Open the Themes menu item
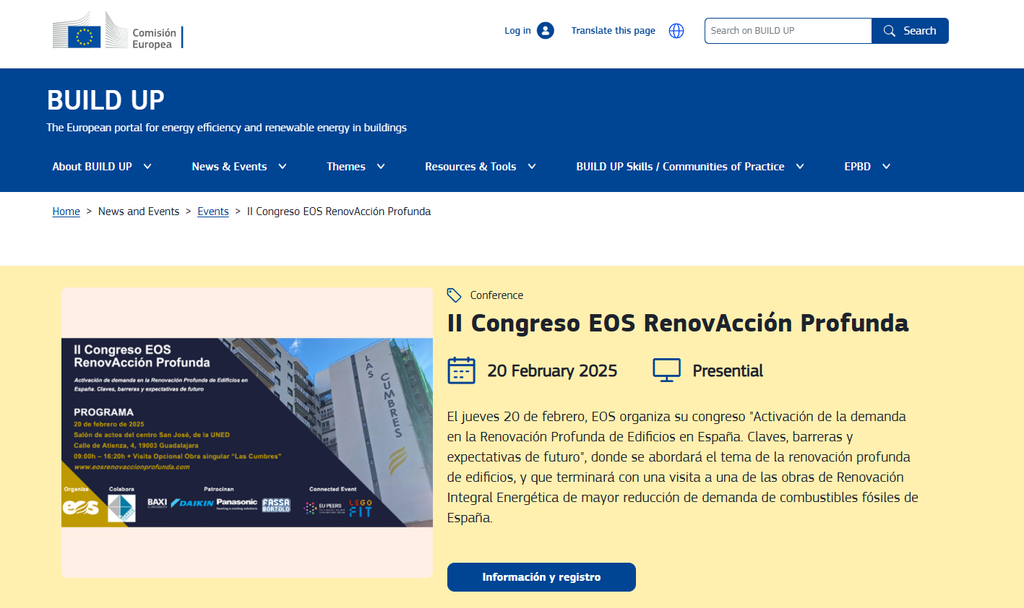This screenshot has height=608, width=1024. point(346,167)
